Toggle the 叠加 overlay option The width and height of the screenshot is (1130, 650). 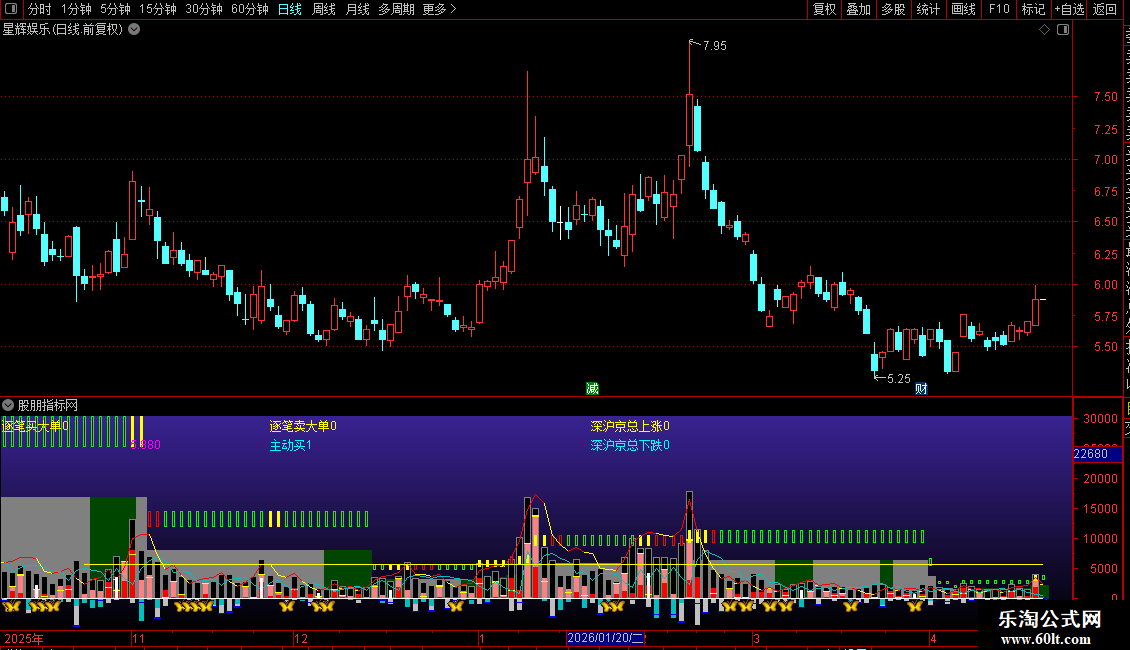(858, 9)
